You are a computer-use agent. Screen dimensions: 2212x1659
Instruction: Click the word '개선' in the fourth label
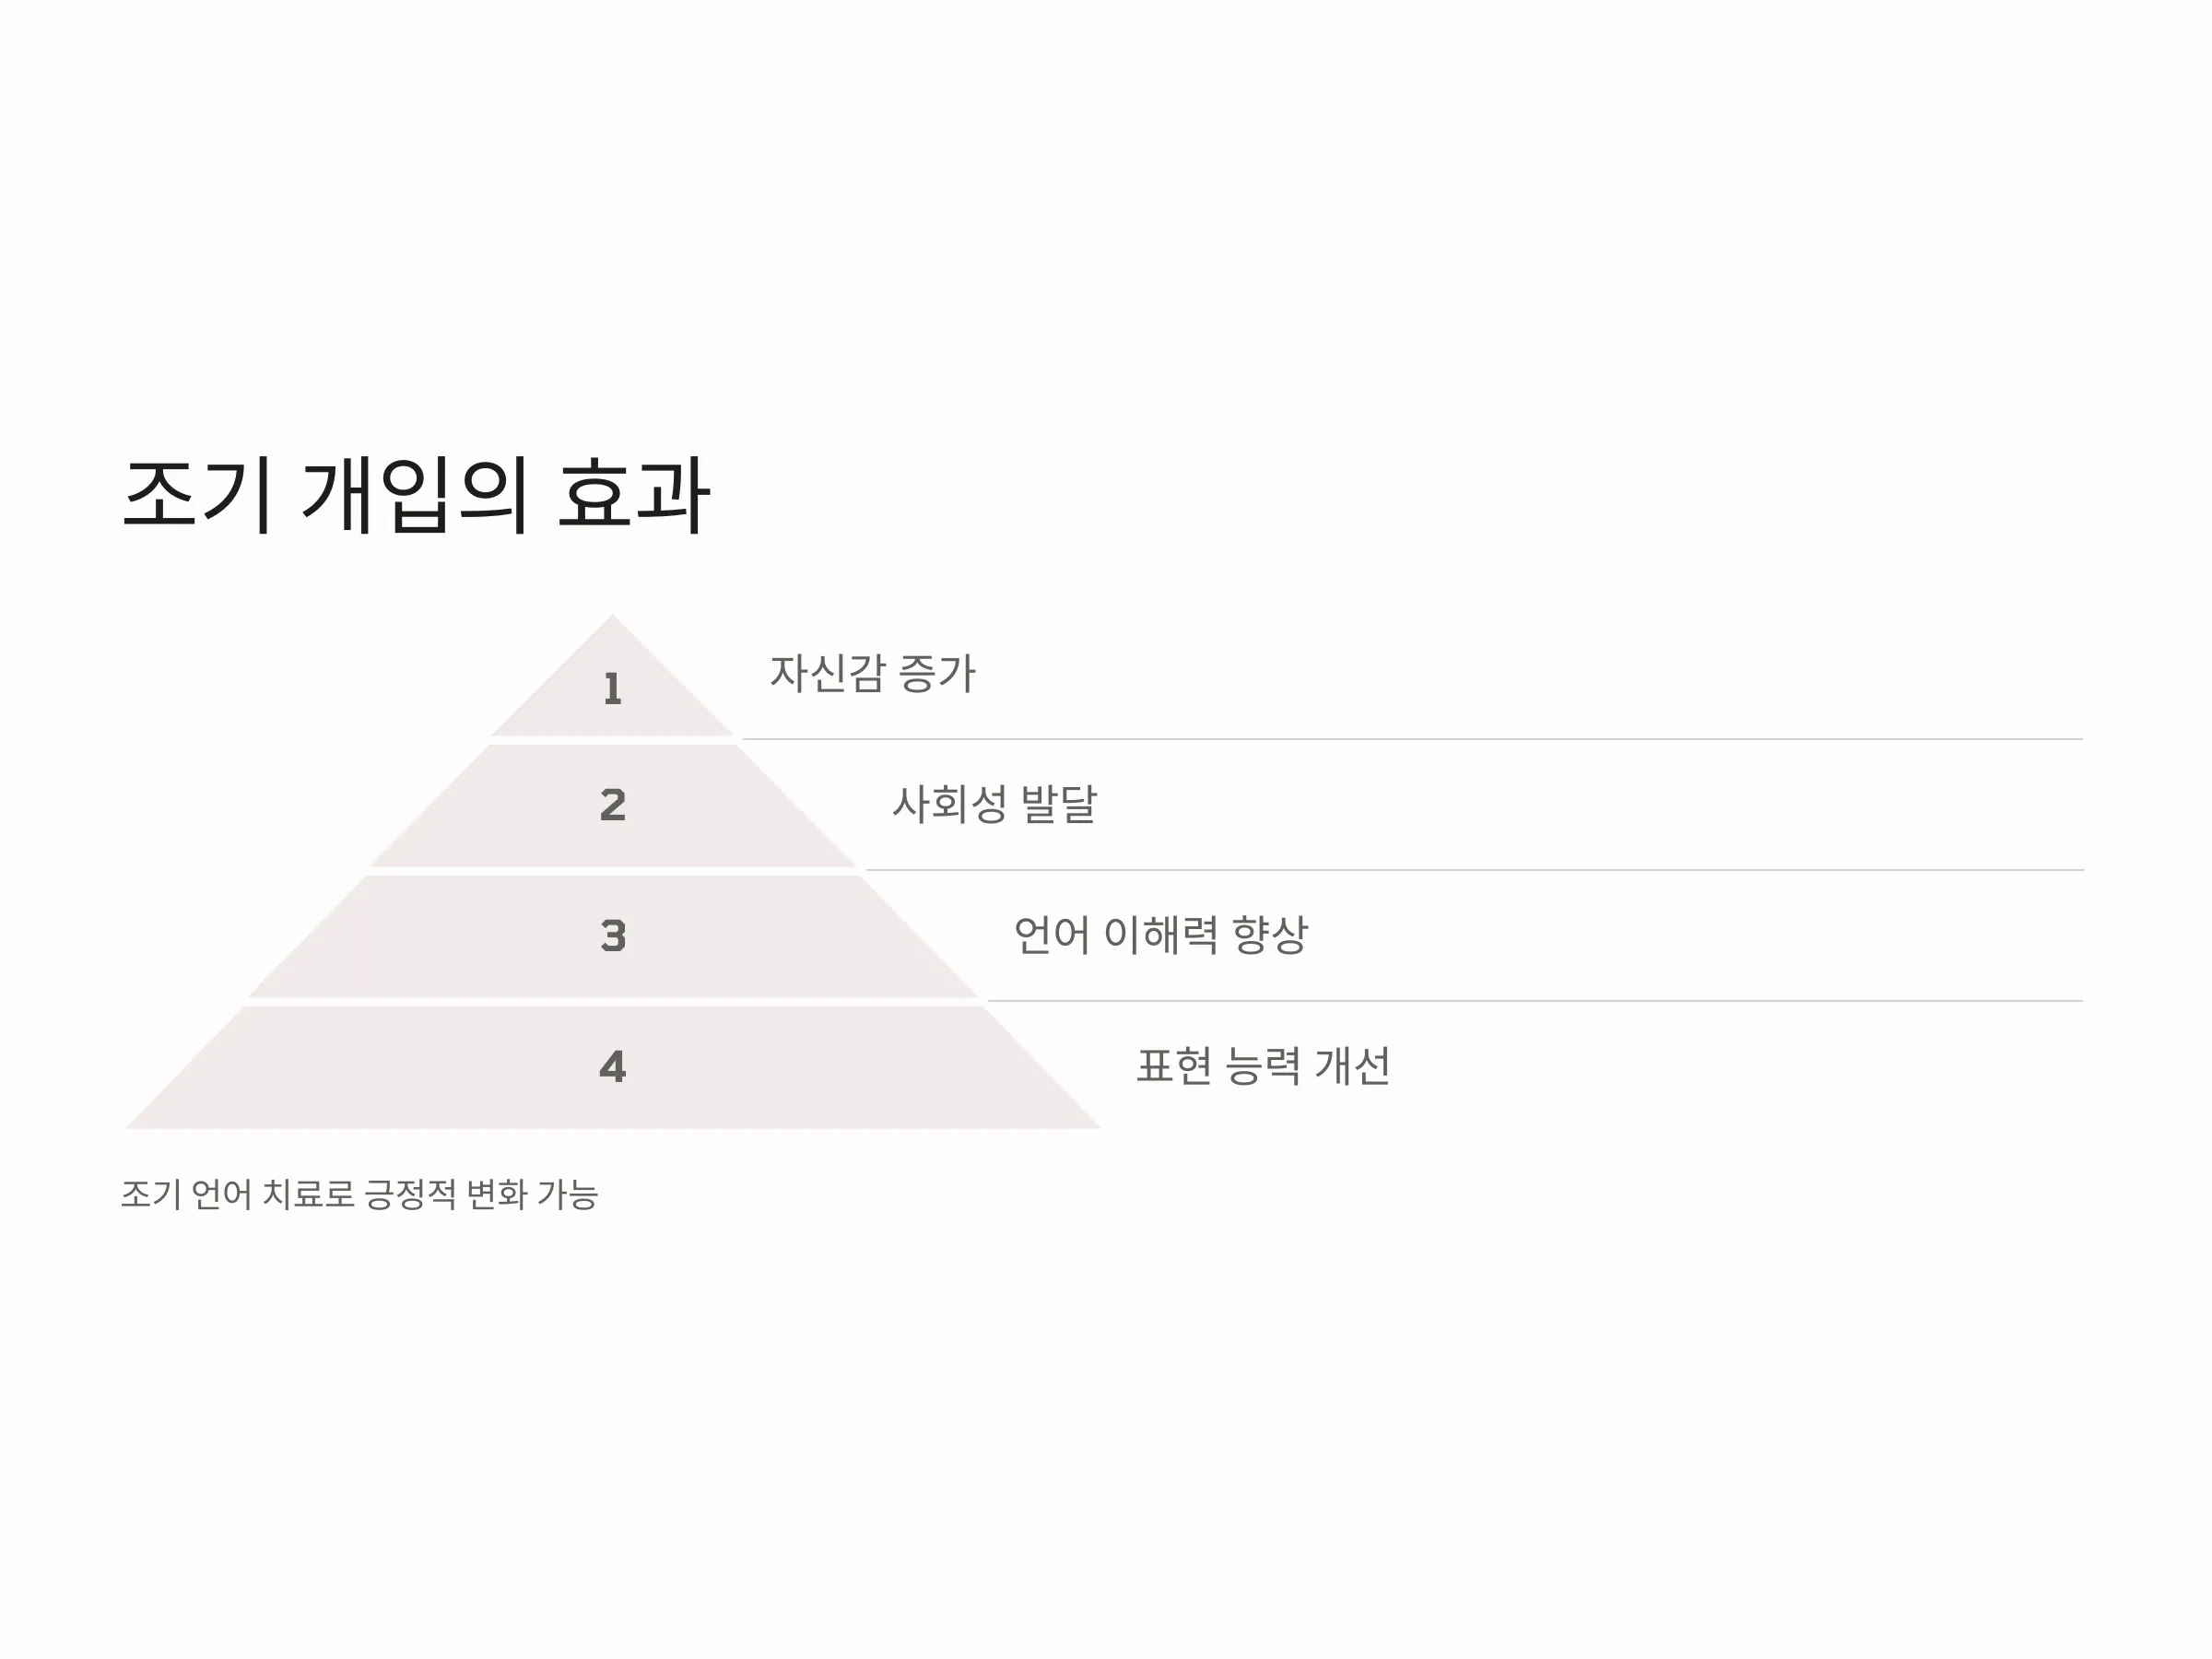(1352, 1066)
